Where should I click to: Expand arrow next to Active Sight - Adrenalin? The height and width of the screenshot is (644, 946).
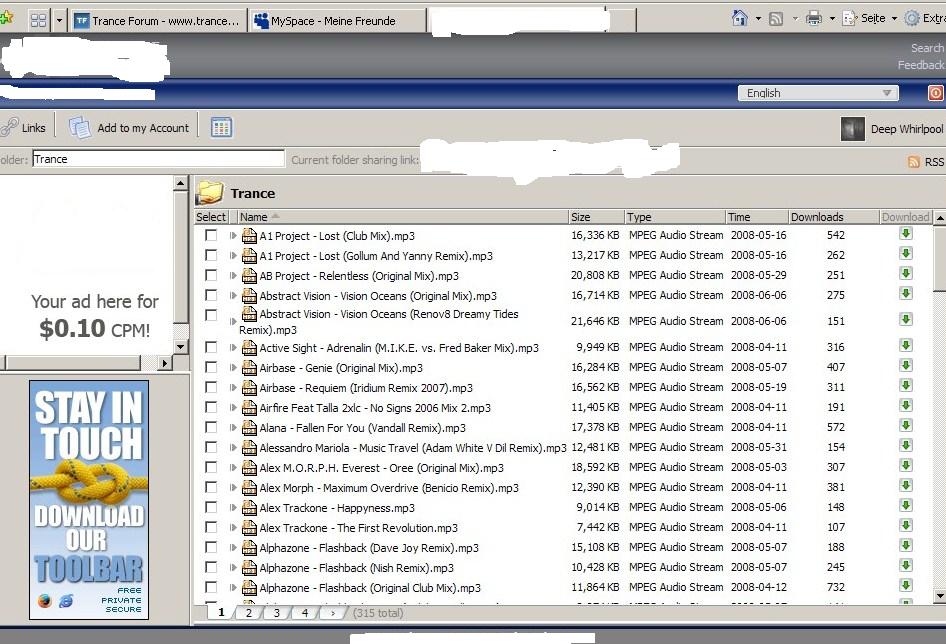[x=233, y=348]
